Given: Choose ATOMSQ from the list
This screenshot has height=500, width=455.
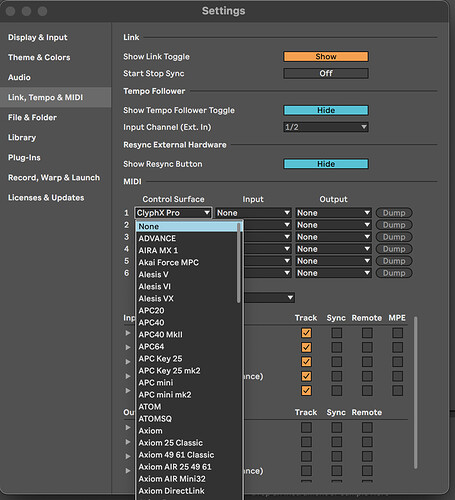Looking at the screenshot, I should (187, 419).
